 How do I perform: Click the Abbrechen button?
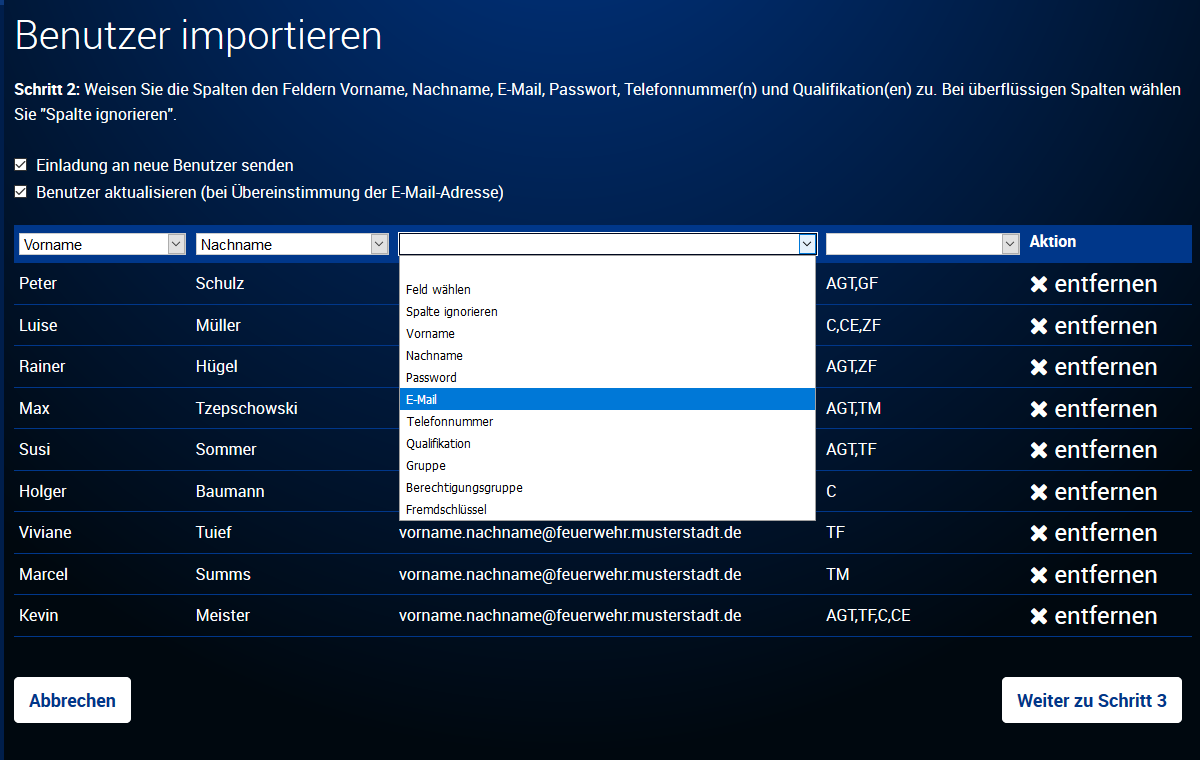click(x=72, y=700)
